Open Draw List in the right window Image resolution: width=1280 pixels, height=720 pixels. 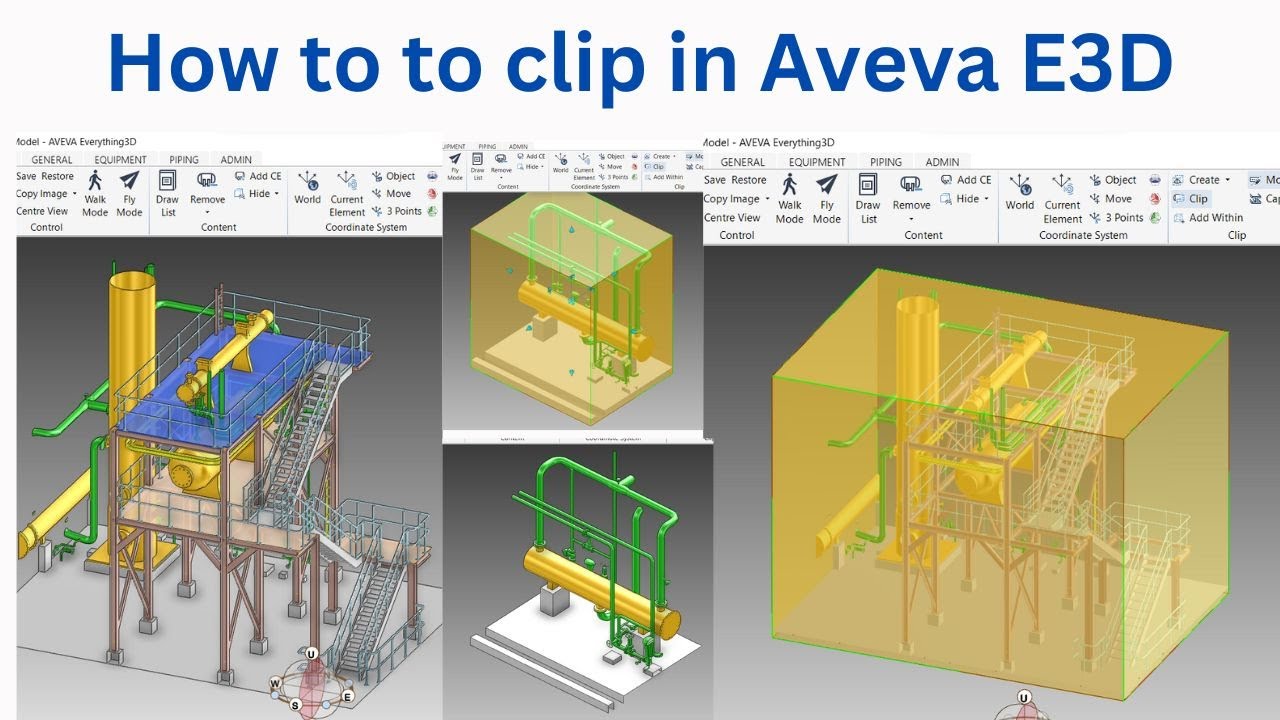click(x=868, y=197)
